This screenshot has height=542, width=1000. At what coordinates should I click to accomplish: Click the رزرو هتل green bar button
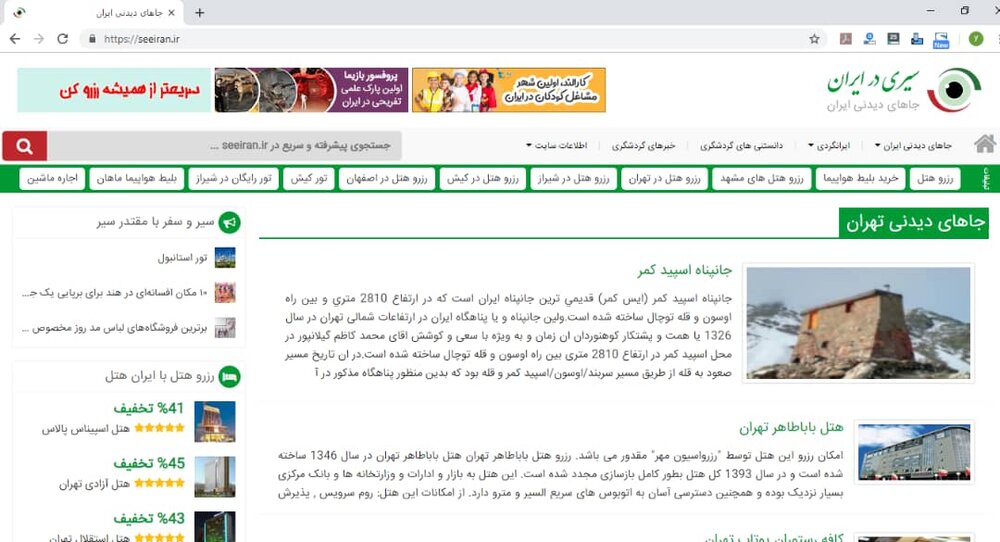(x=935, y=179)
